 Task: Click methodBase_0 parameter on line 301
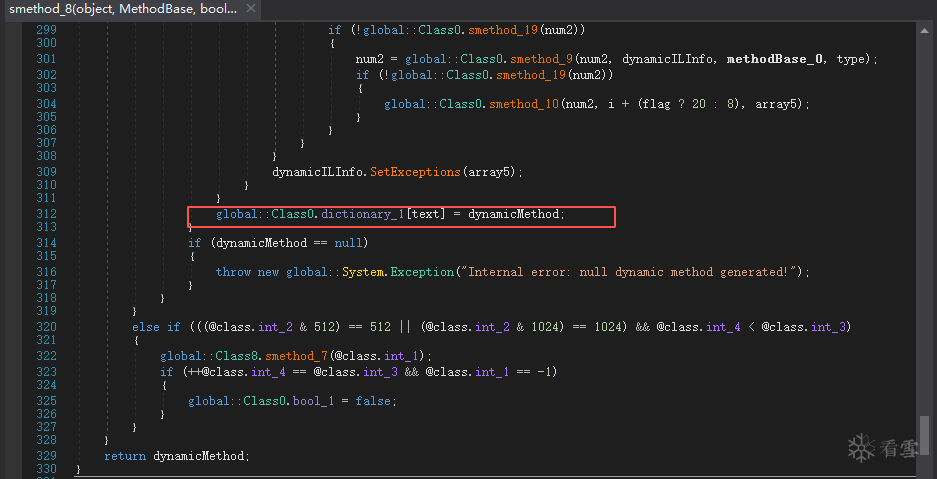(775, 59)
